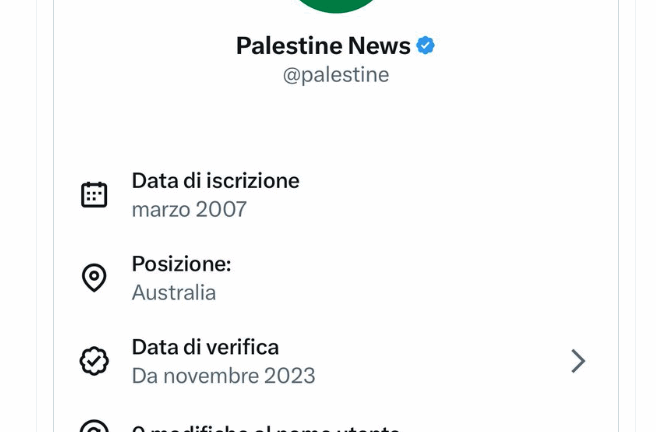
Task: Click the calendar icon for Data di iscrizione
Action: (94, 194)
